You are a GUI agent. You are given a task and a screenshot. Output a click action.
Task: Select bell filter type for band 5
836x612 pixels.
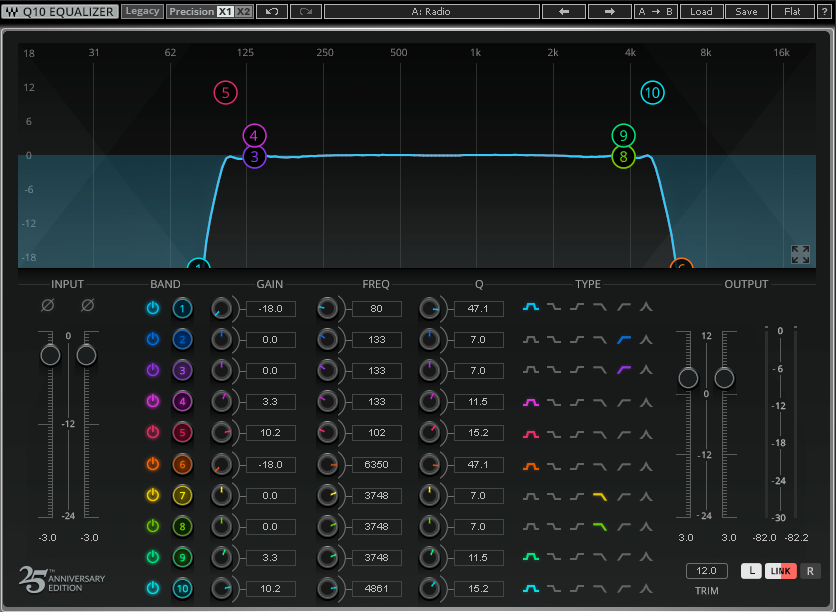coord(530,434)
